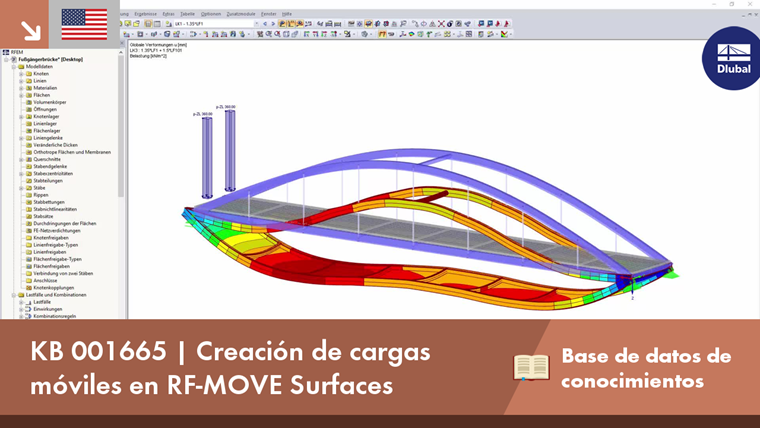This screenshot has width=760, height=428.
Task: Select Rippen in the navigator
Action: point(40,195)
